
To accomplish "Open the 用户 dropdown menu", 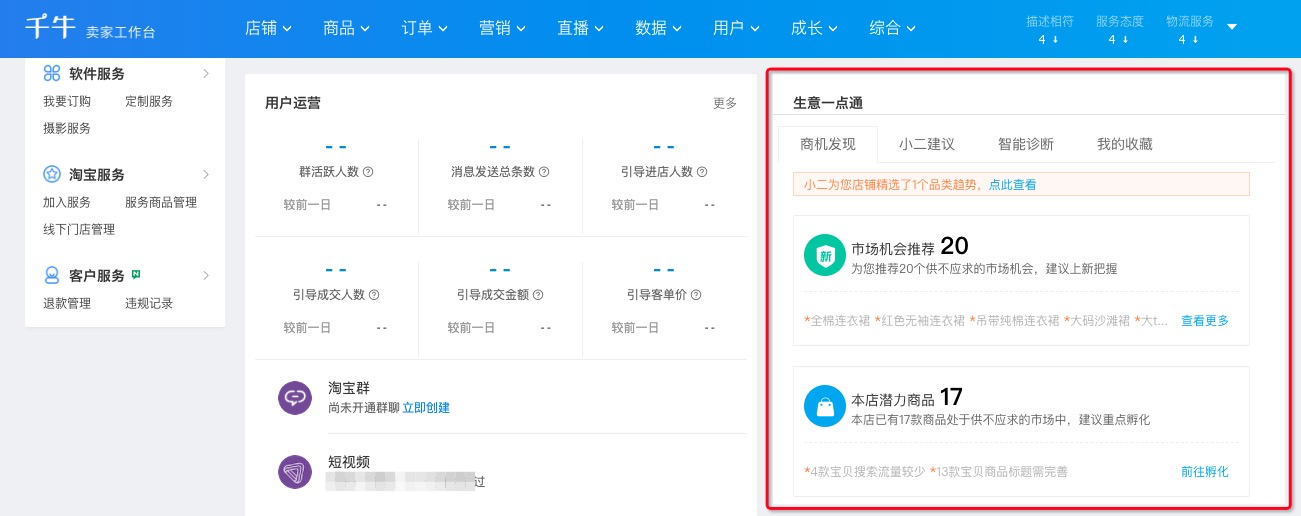I will click(x=736, y=28).
